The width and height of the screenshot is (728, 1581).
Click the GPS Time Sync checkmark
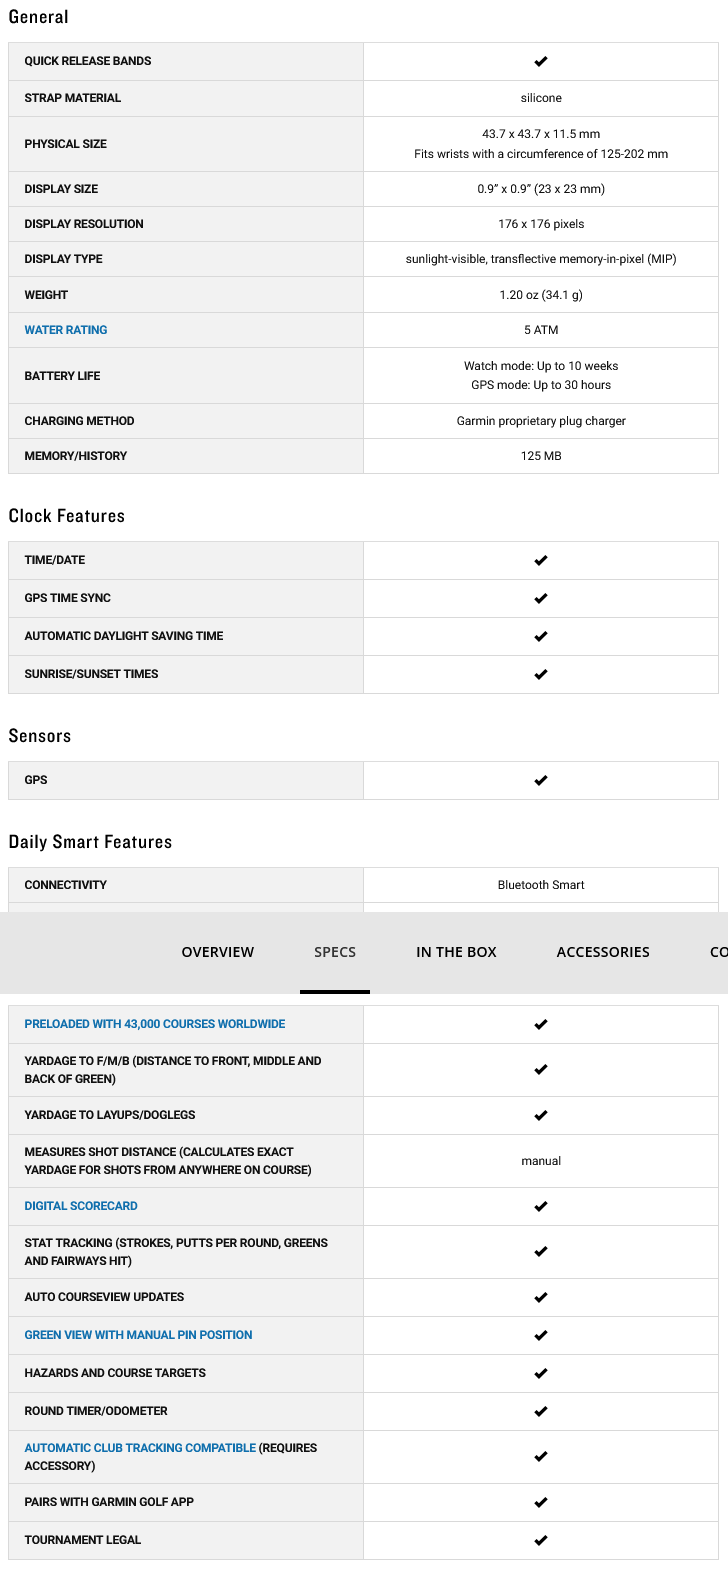click(541, 598)
